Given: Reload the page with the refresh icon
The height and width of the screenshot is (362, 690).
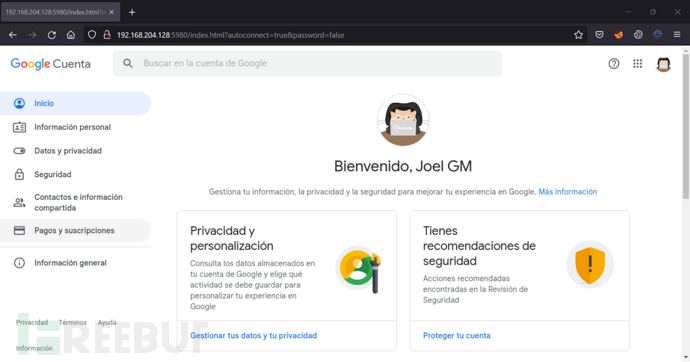Looking at the screenshot, I should coord(51,35).
